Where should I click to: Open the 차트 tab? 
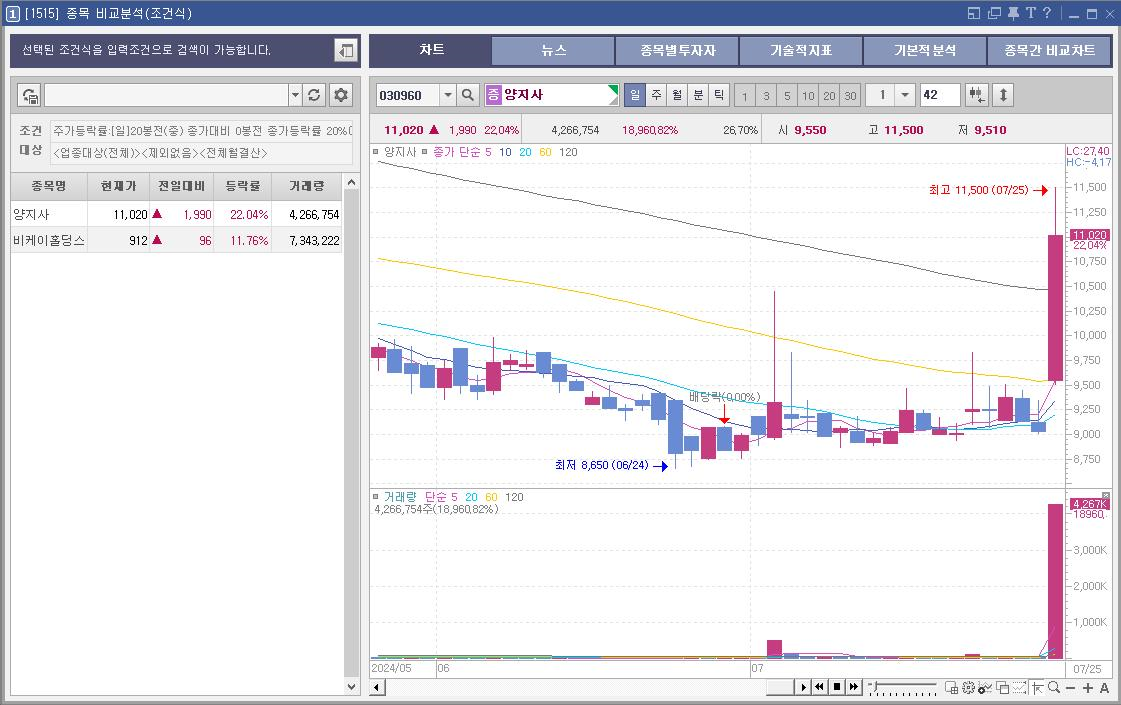click(431, 50)
